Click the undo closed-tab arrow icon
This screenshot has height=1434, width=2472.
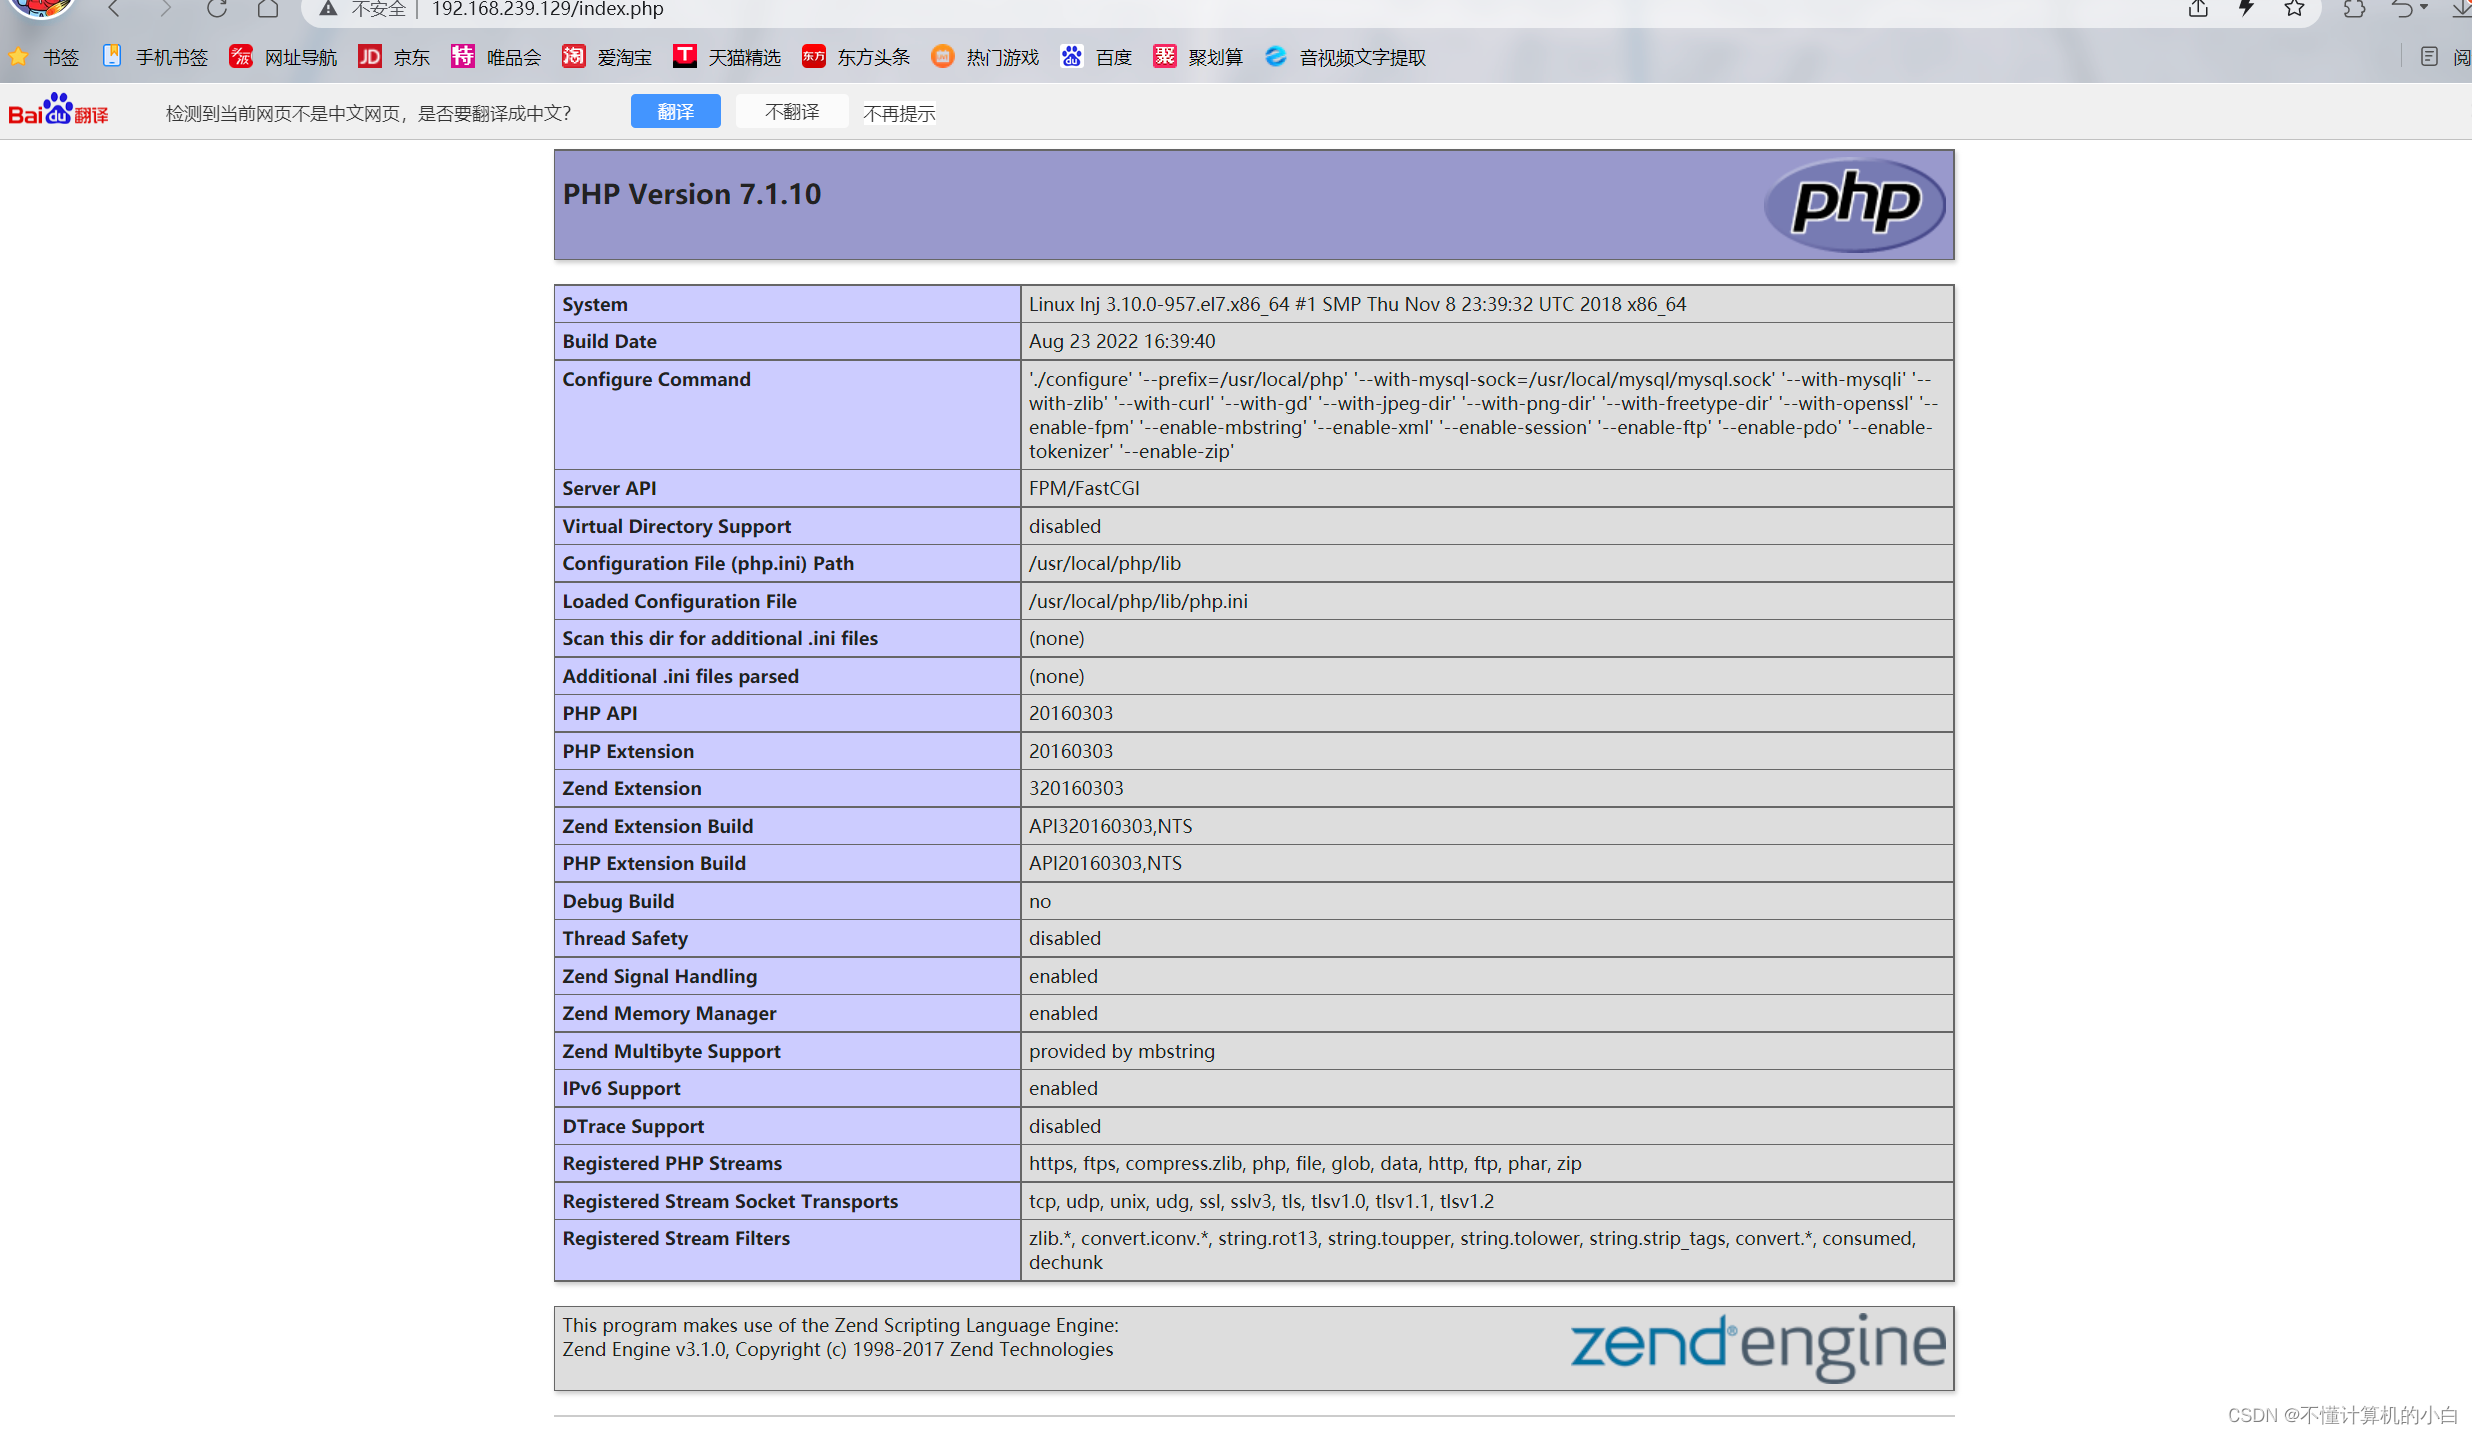tap(2402, 9)
